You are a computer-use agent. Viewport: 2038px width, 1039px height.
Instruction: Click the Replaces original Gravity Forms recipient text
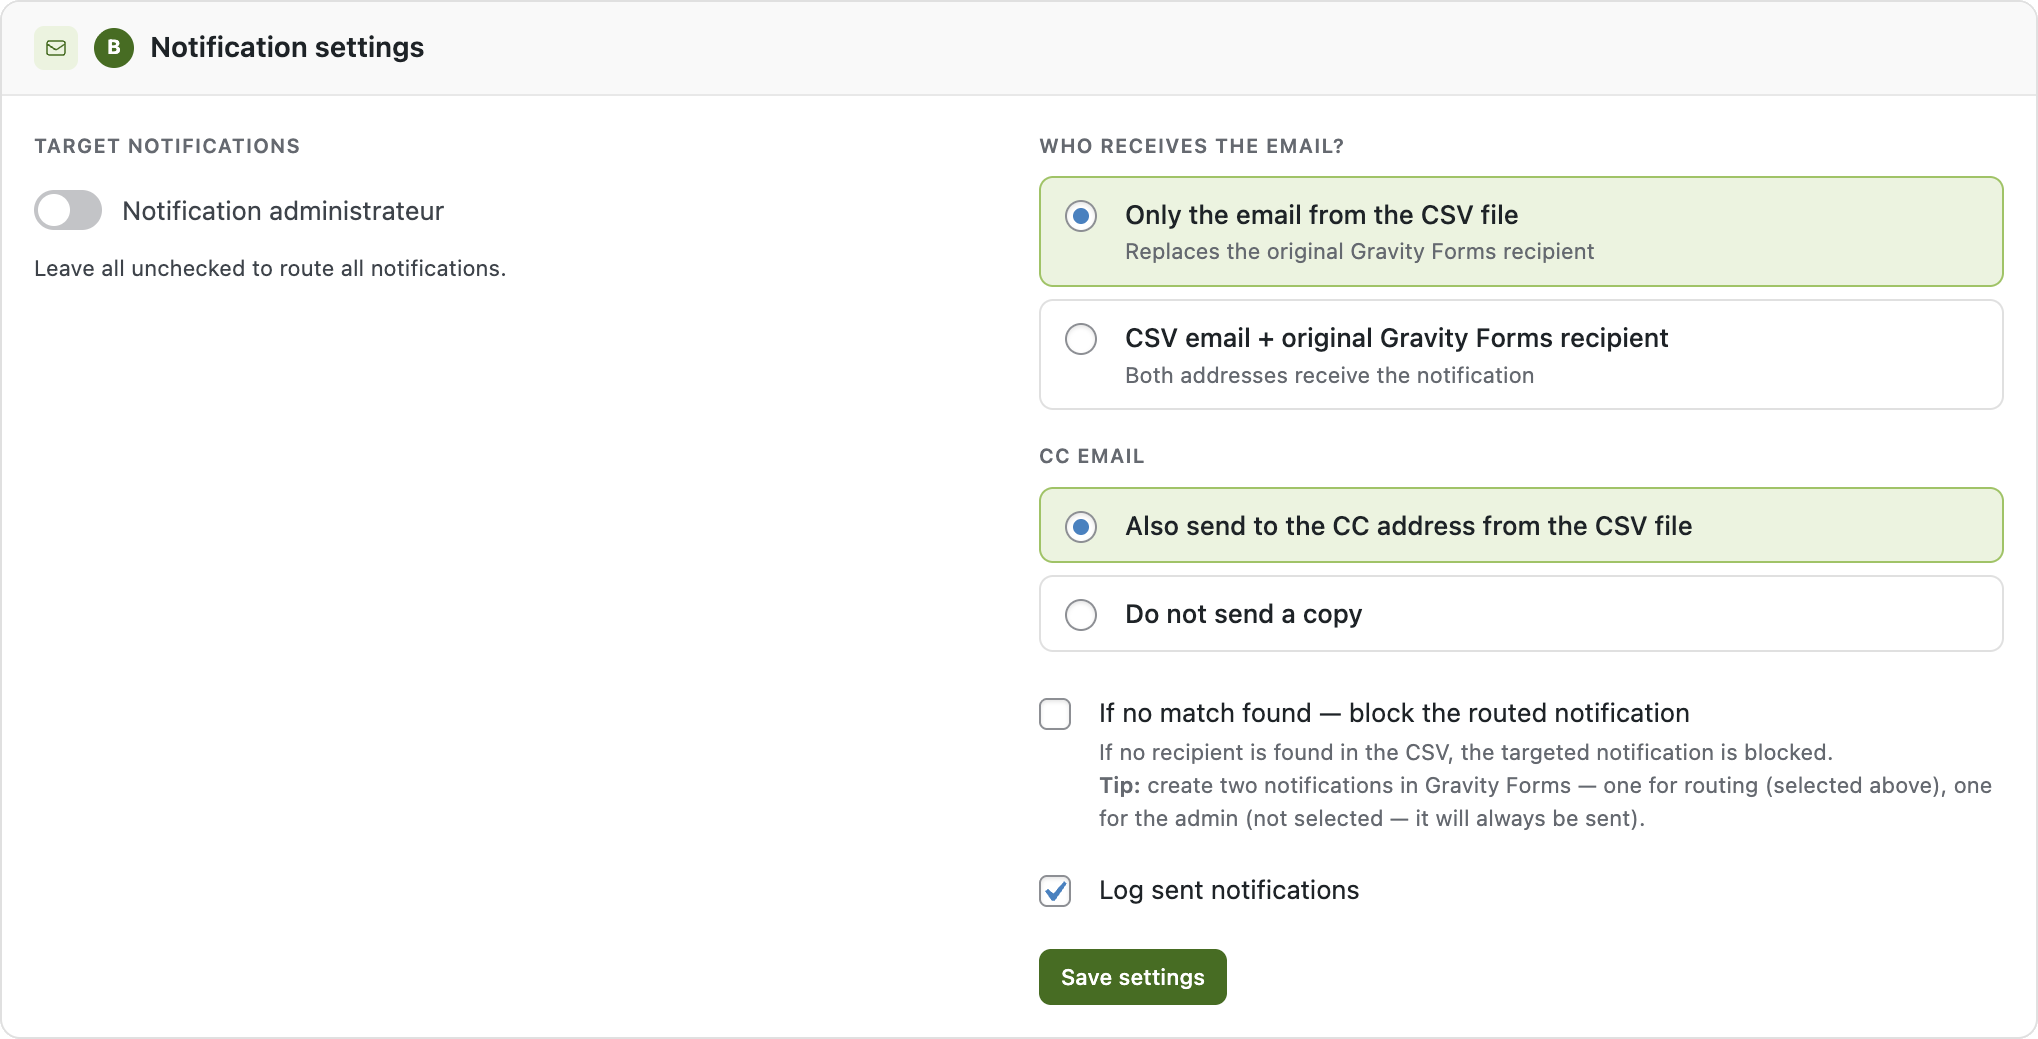(1359, 252)
